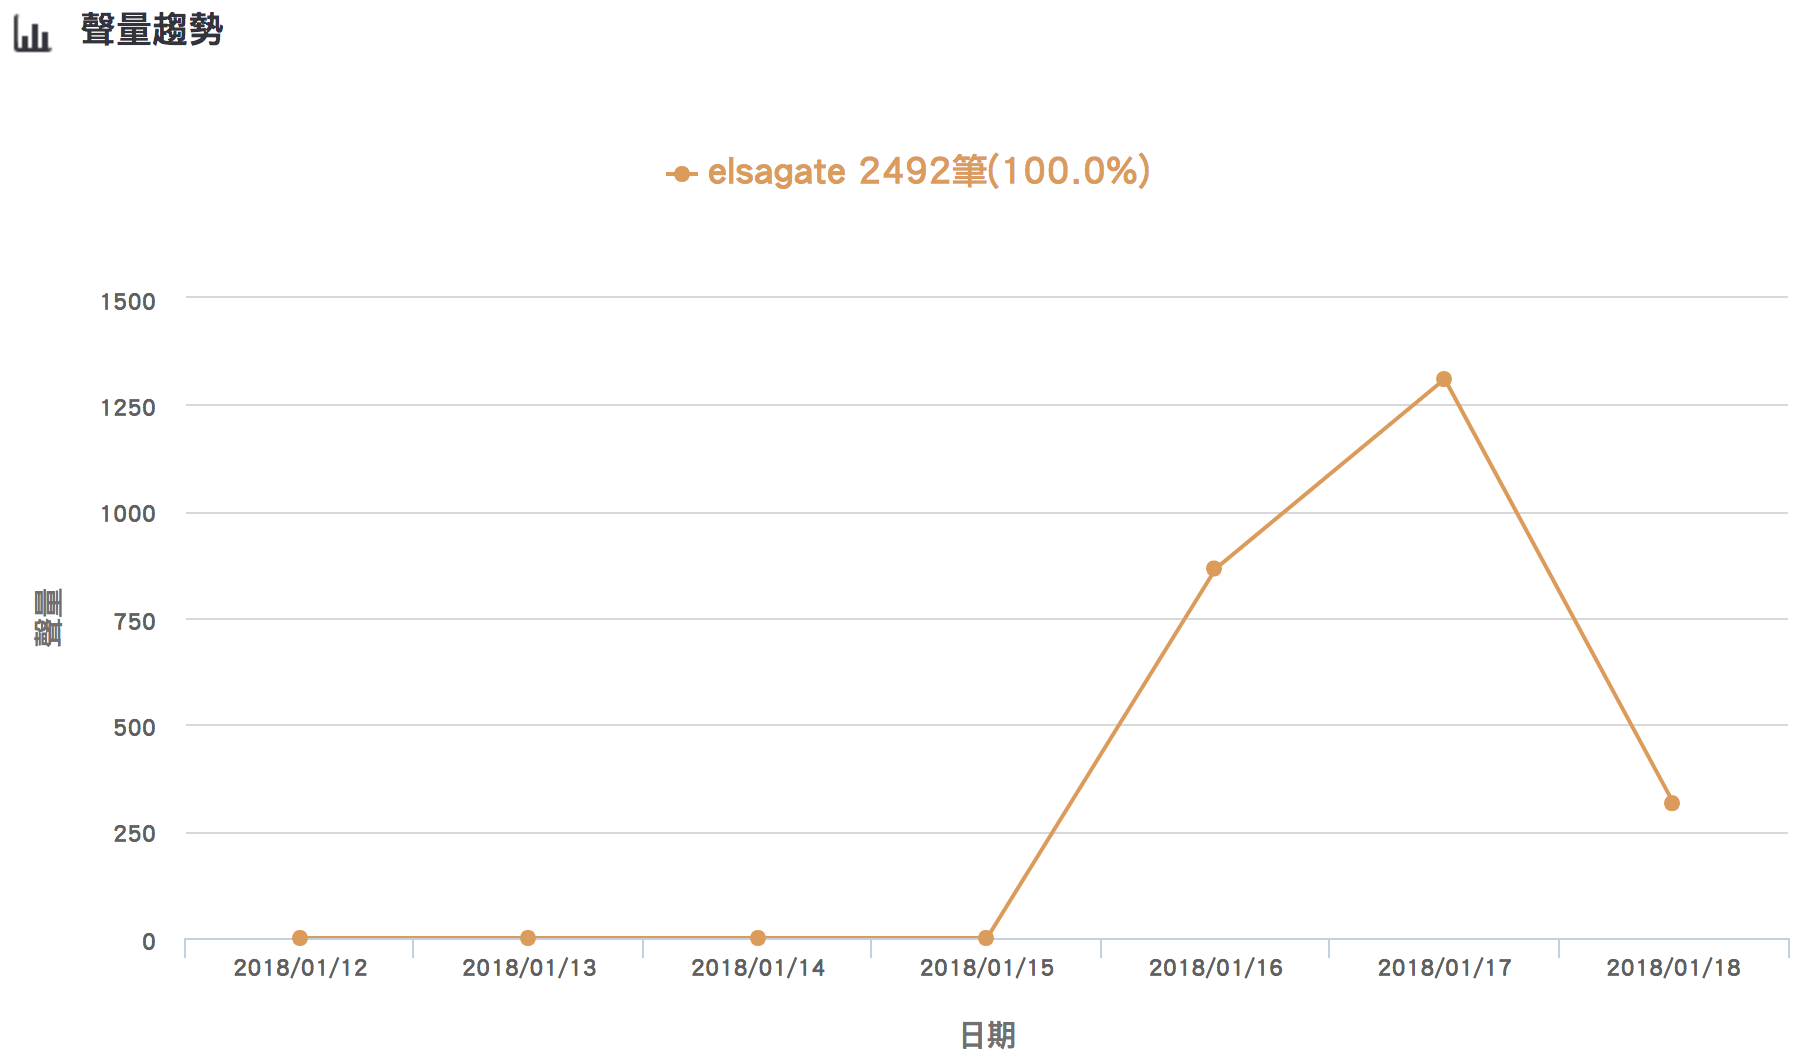Click the 2018/01/16 data point marker

coord(1214,569)
